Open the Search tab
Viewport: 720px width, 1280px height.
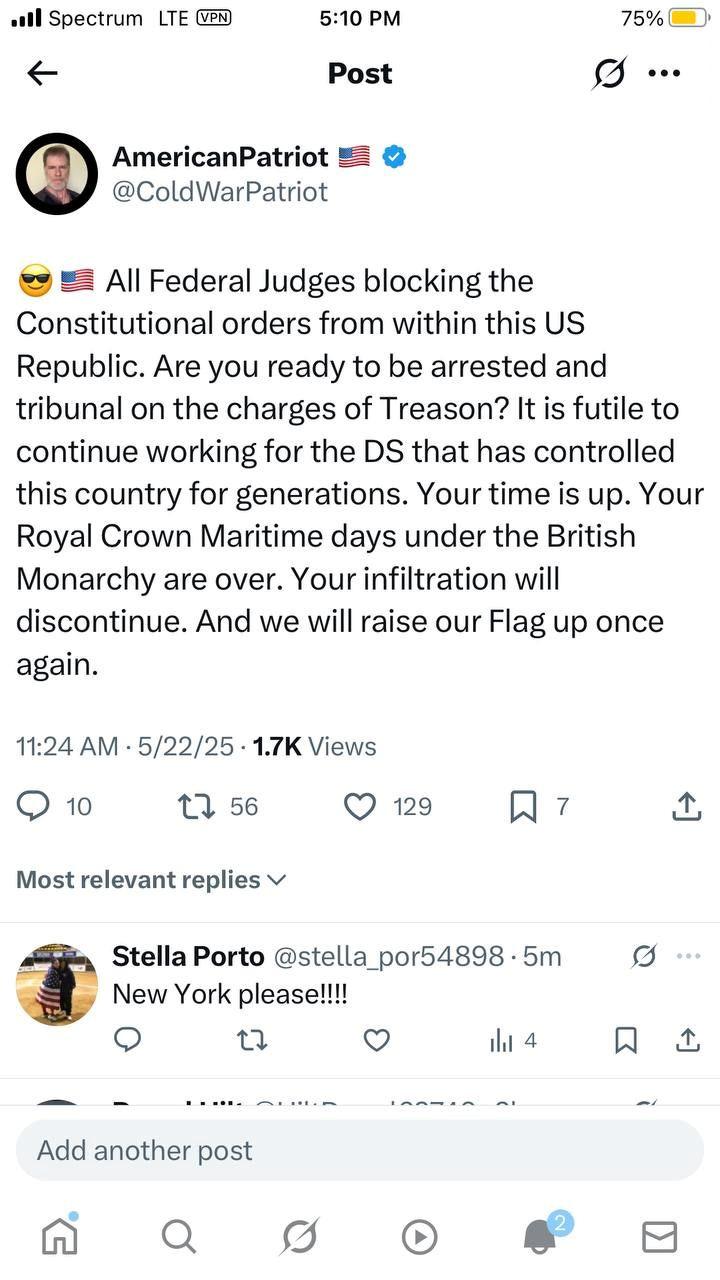point(178,1237)
